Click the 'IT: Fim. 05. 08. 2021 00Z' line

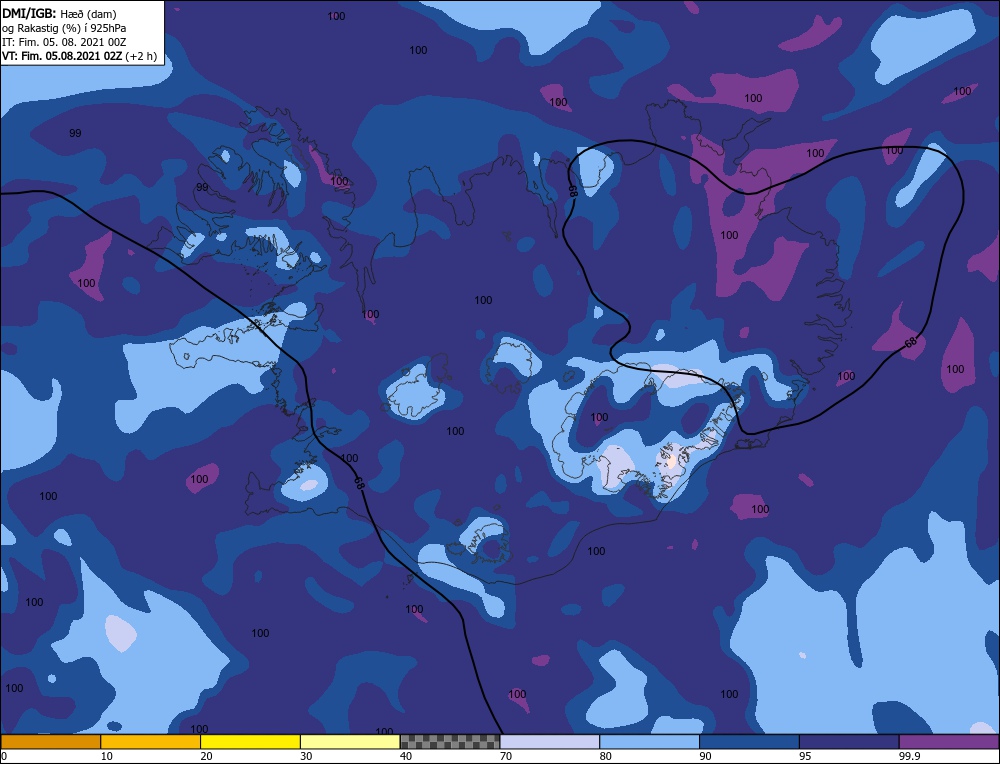[x=64, y=42]
